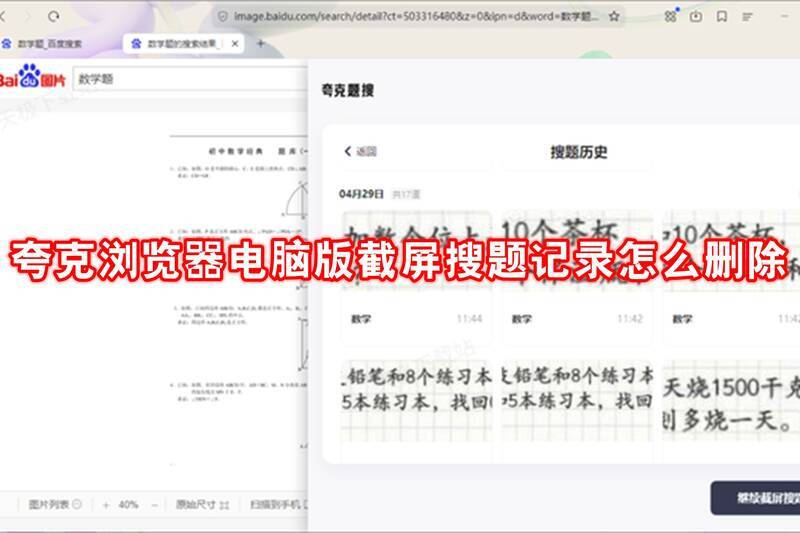Click the shield site-security icon
Screen dimensions: 800x533
(222, 16)
